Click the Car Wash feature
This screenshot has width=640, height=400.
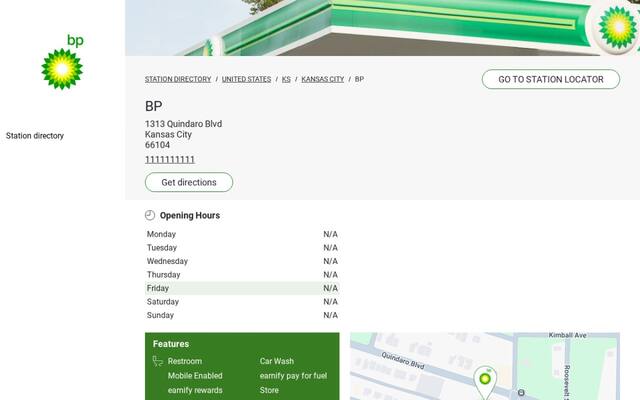coord(277,361)
